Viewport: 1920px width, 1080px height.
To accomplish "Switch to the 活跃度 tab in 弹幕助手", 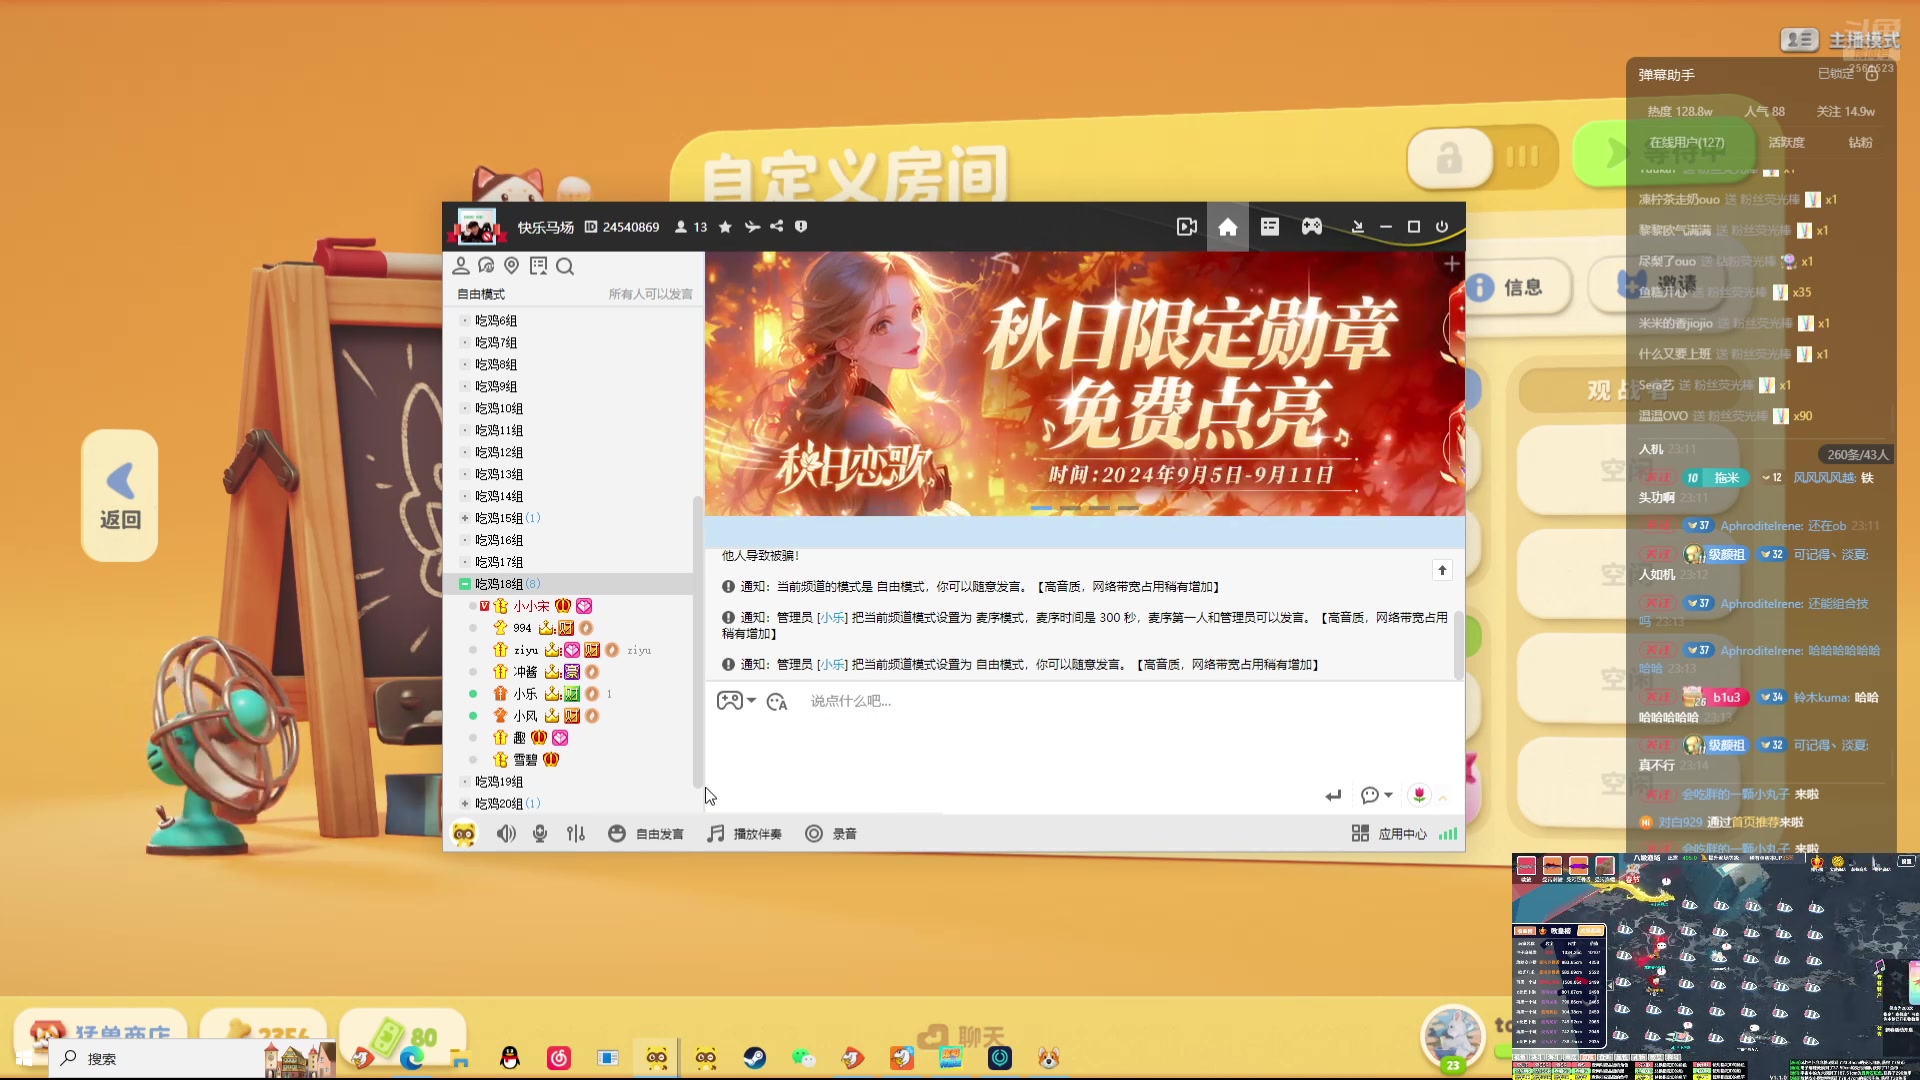I will (x=1786, y=142).
